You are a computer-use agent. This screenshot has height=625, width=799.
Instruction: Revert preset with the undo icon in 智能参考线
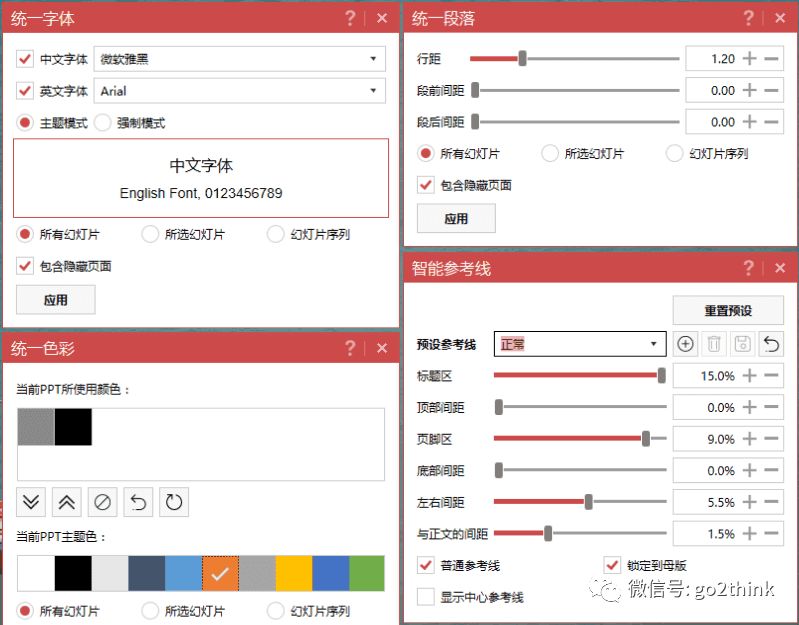(771, 344)
